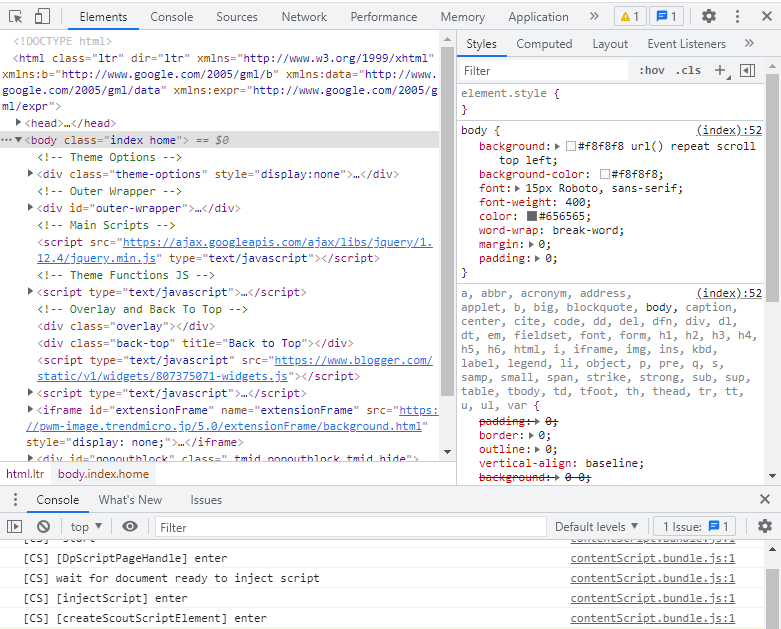Open the Memory tab

click(462, 17)
